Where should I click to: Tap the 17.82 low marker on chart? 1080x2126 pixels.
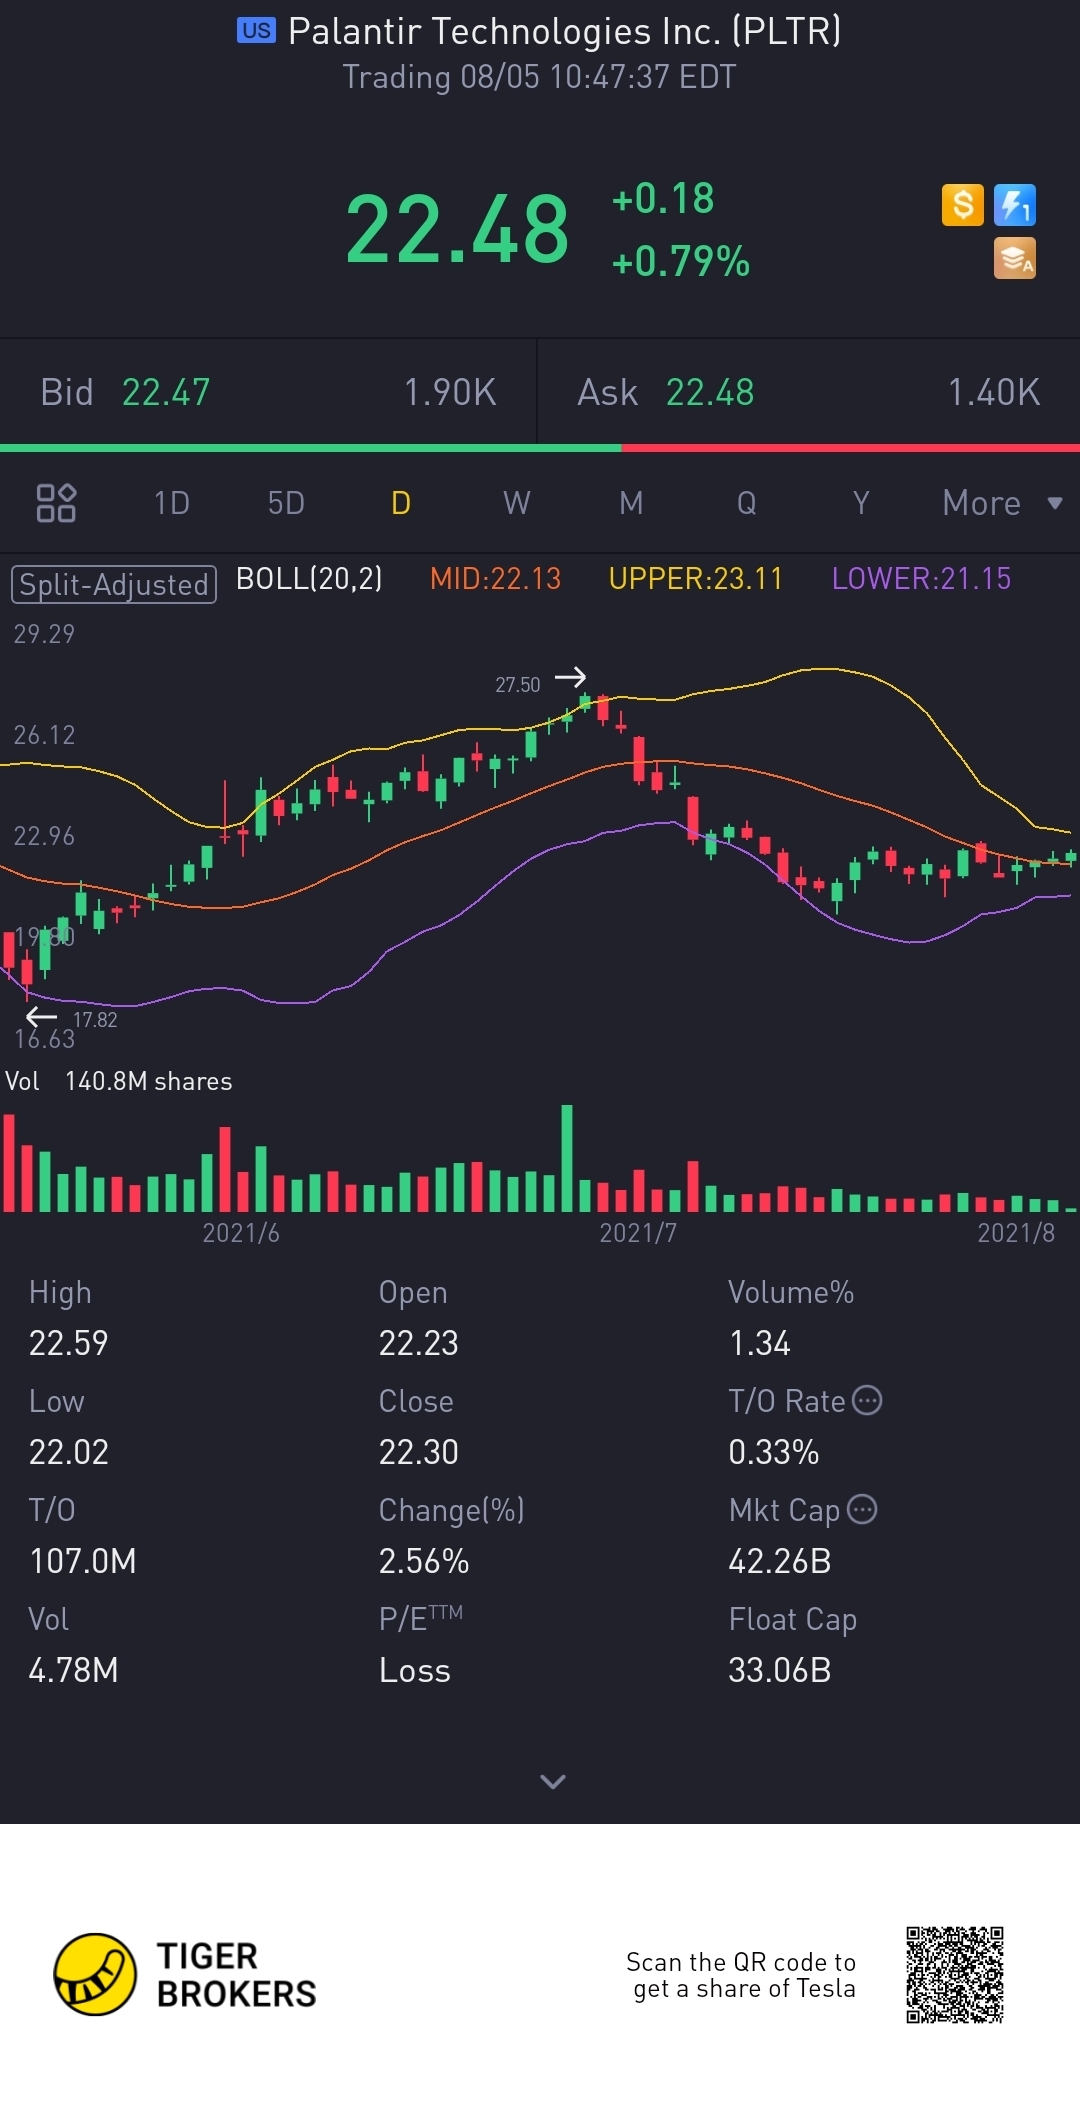click(95, 1020)
